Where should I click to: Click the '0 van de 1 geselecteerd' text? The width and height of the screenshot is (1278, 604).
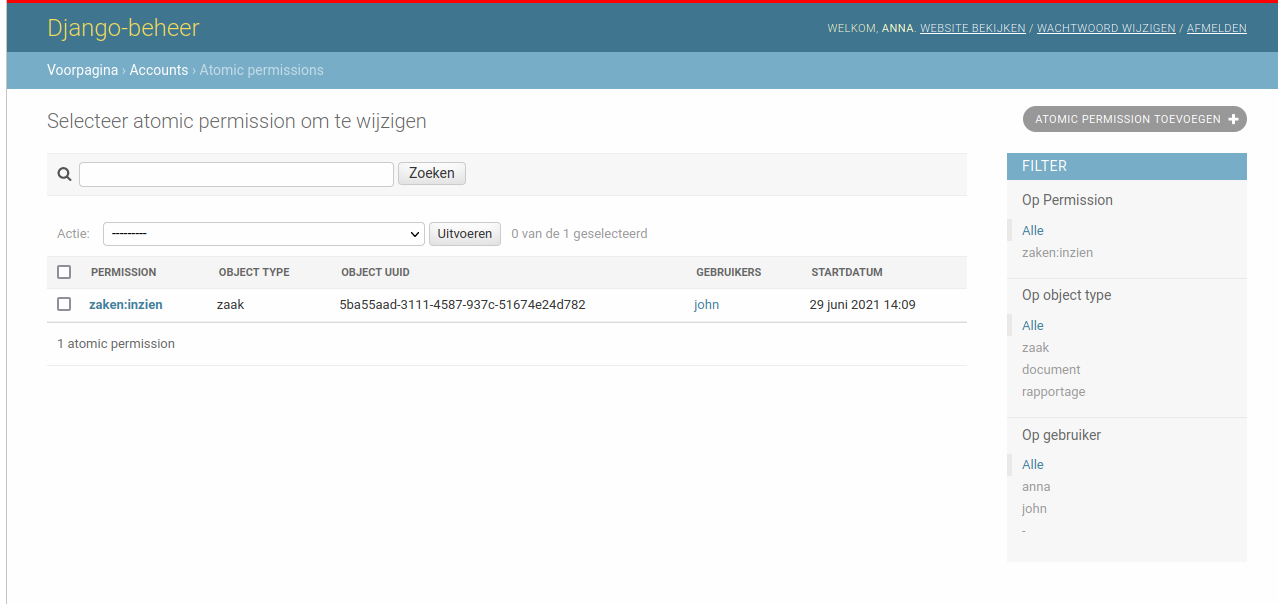pos(579,234)
